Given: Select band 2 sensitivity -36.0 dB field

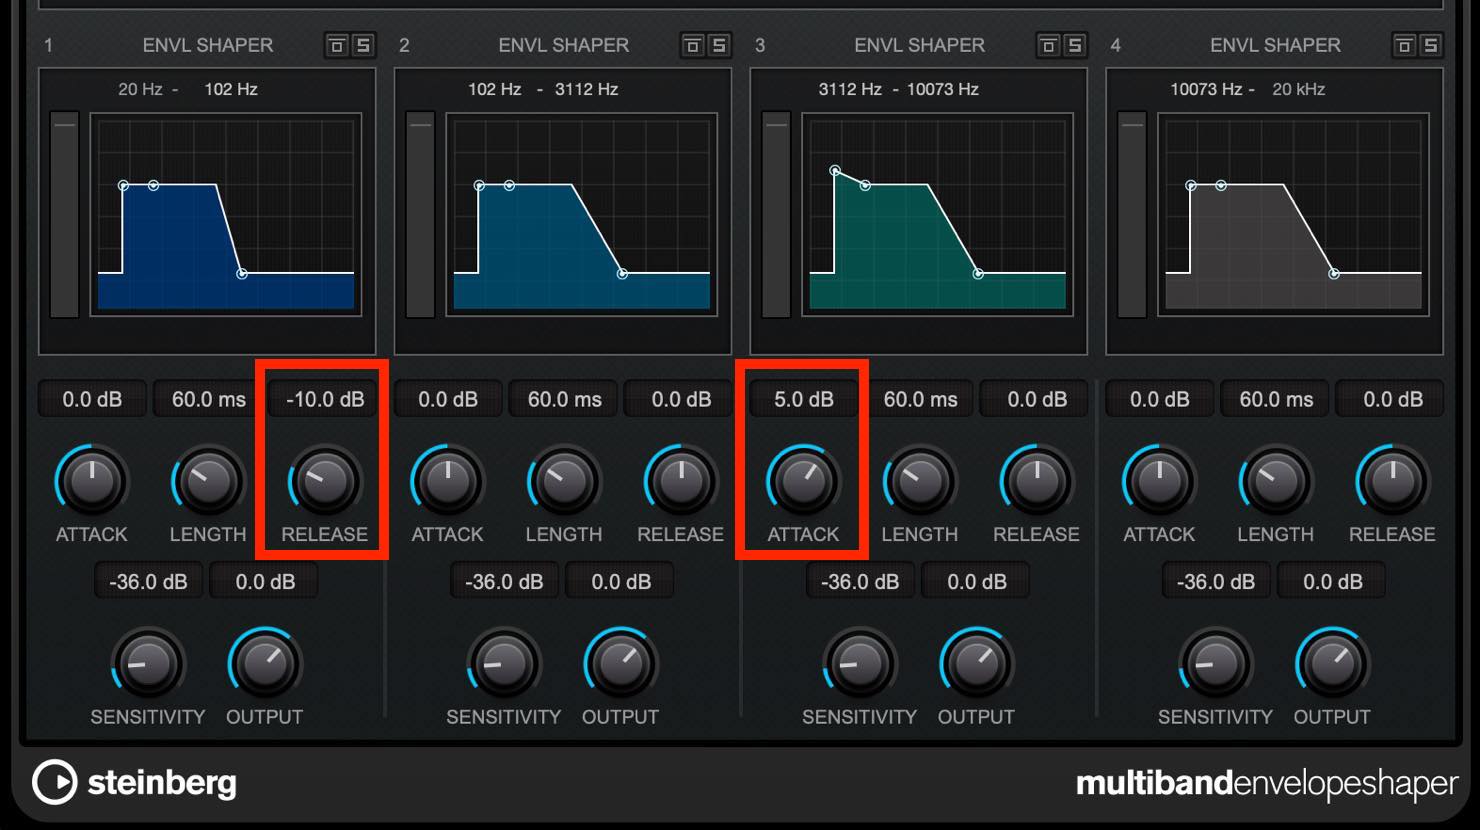Looking at the screenshot, I should [x=504, y=581].
